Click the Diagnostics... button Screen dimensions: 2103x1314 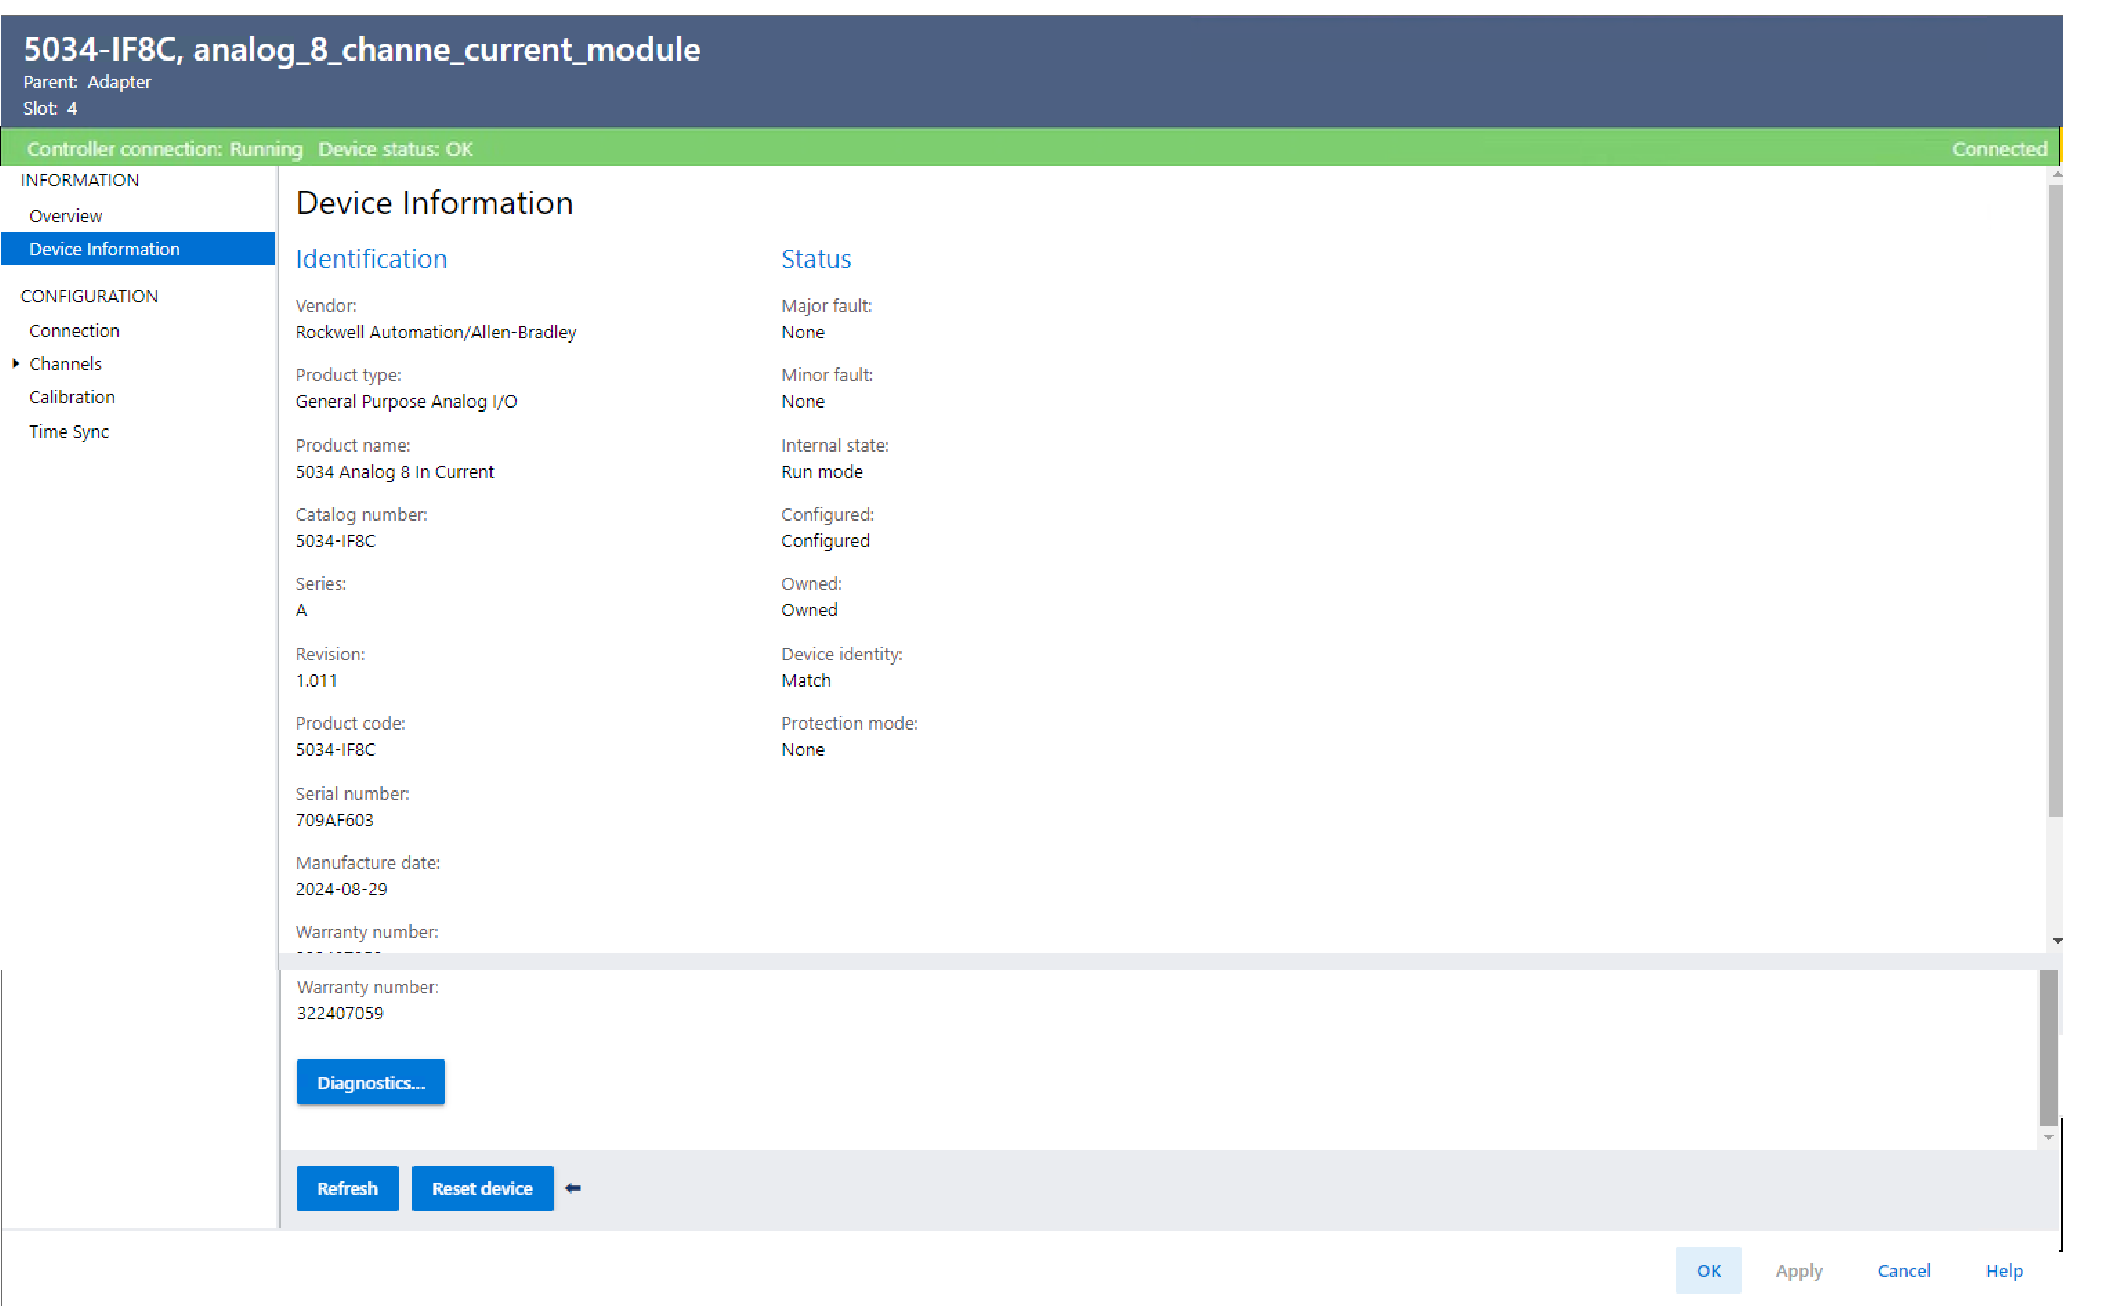pos(371,1082)
